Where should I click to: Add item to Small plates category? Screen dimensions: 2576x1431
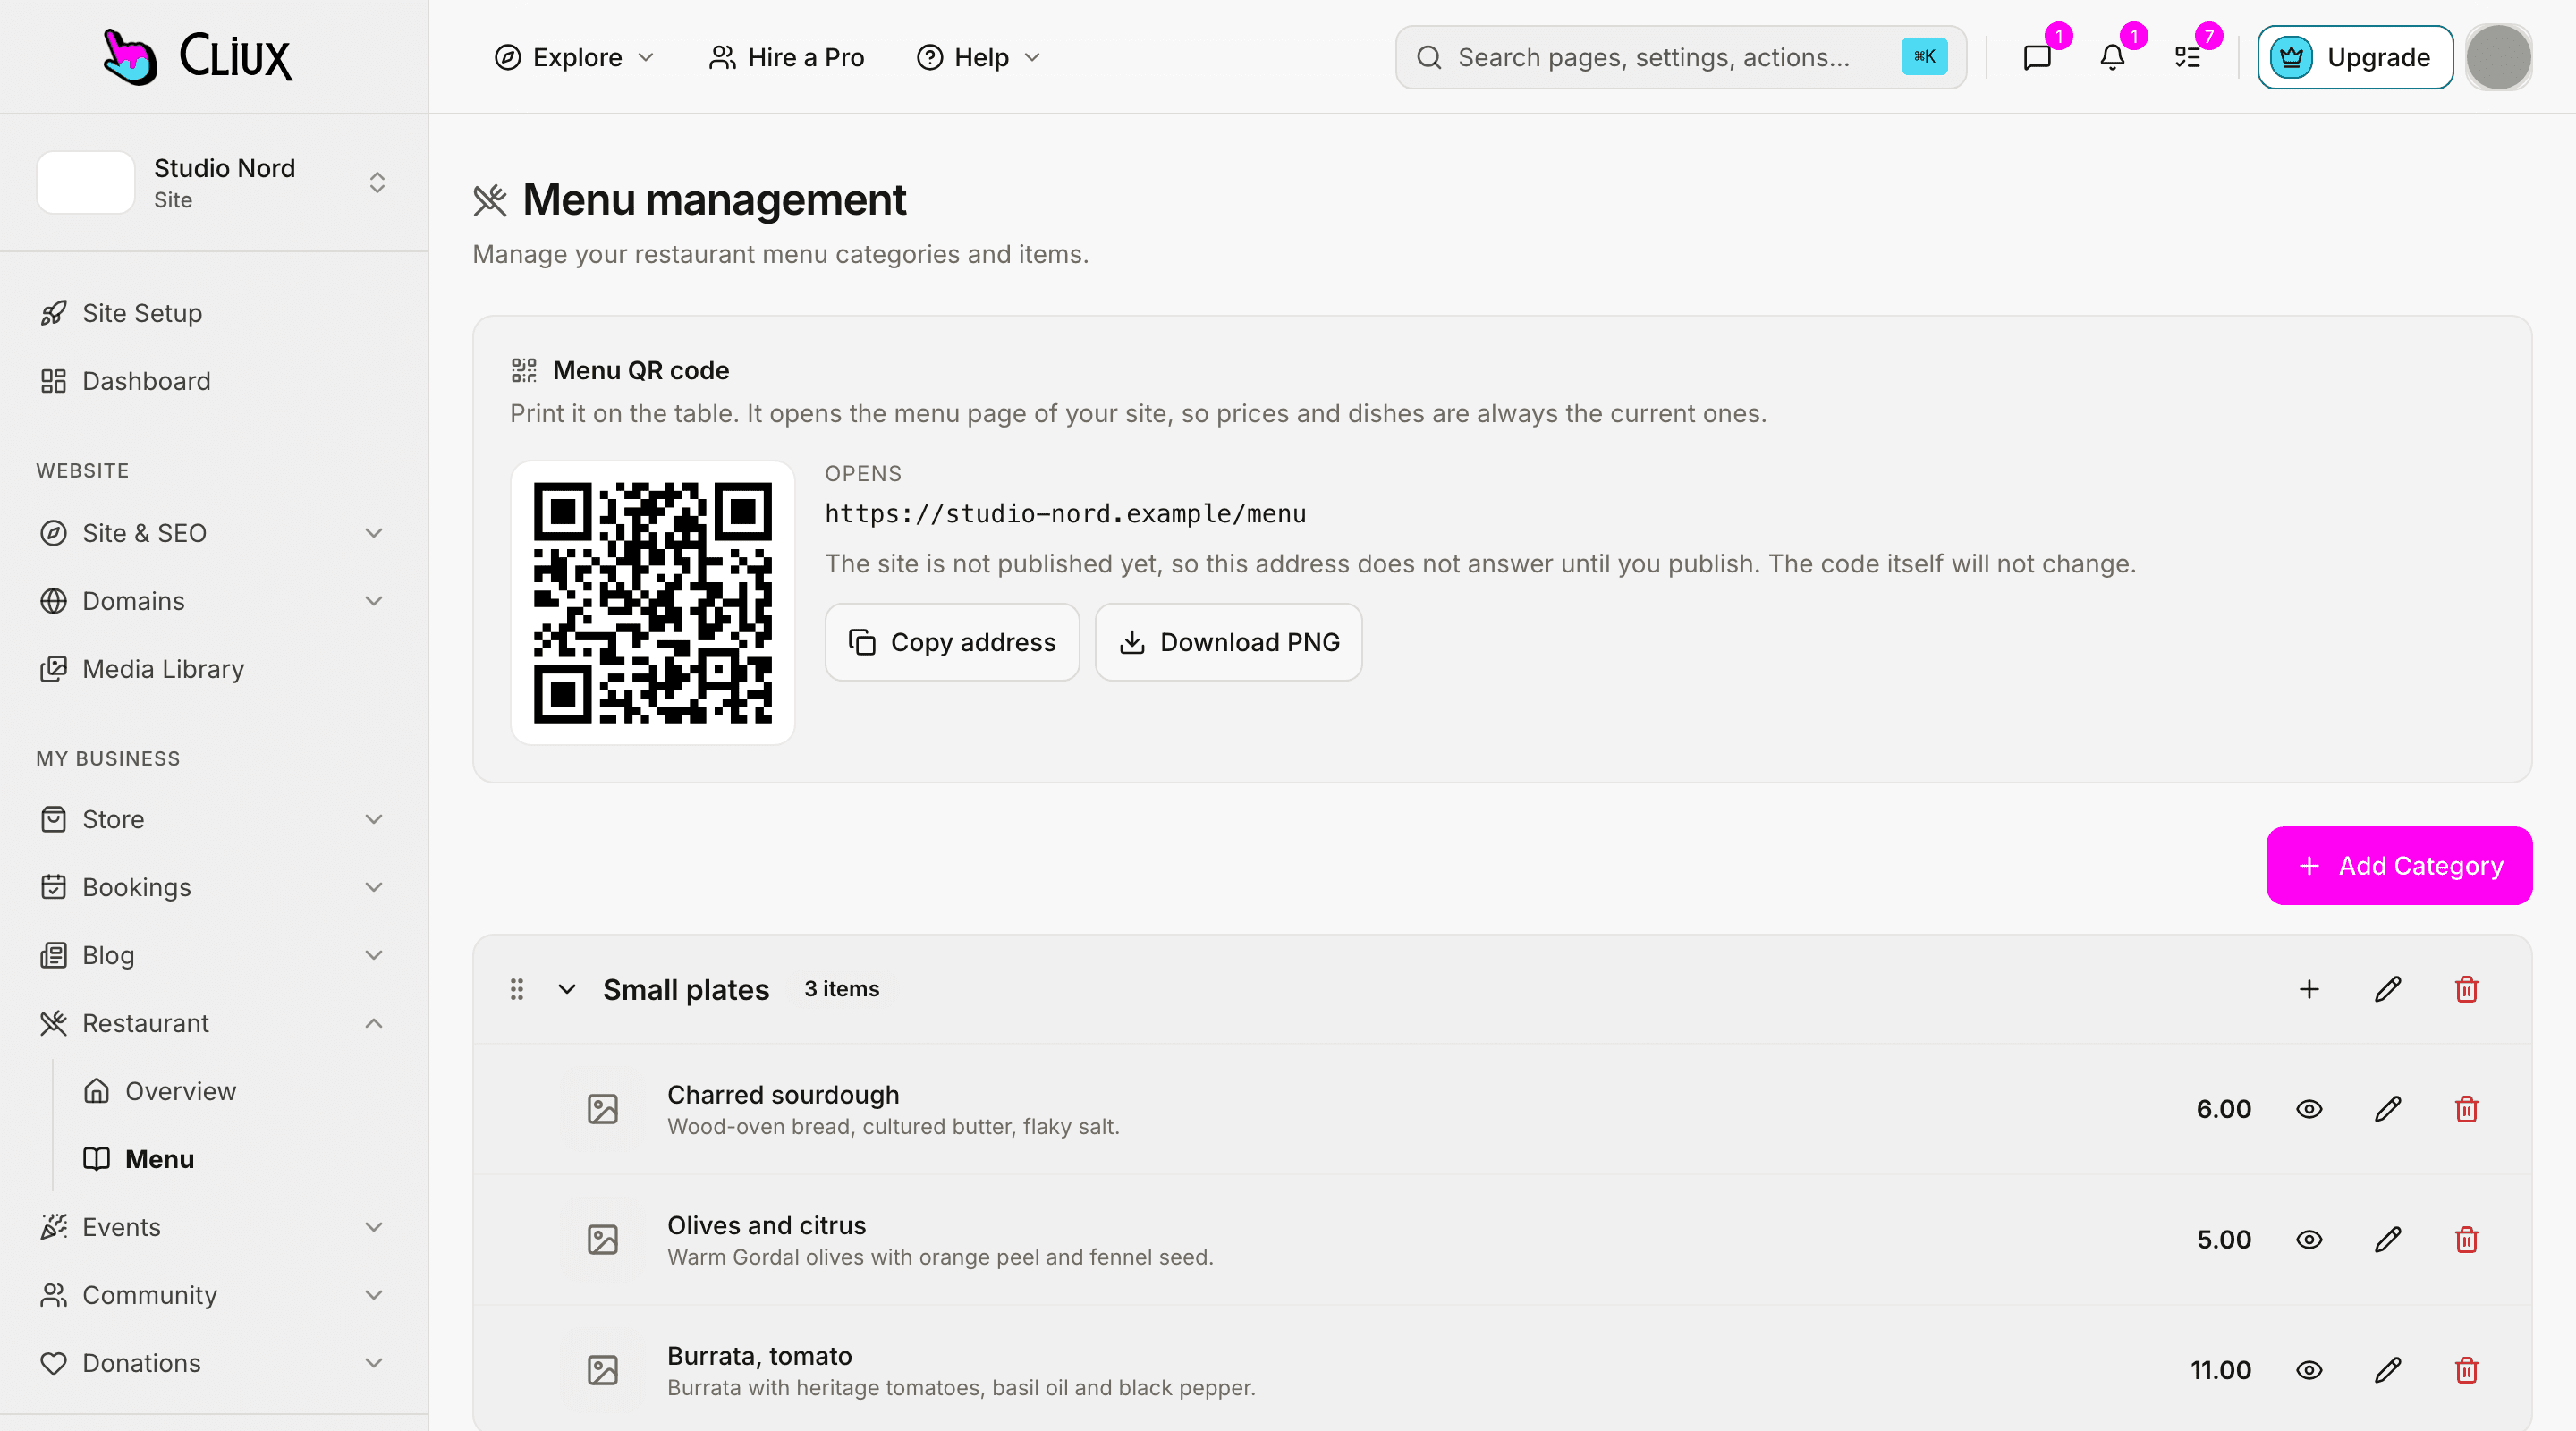tap(2309, 989)
